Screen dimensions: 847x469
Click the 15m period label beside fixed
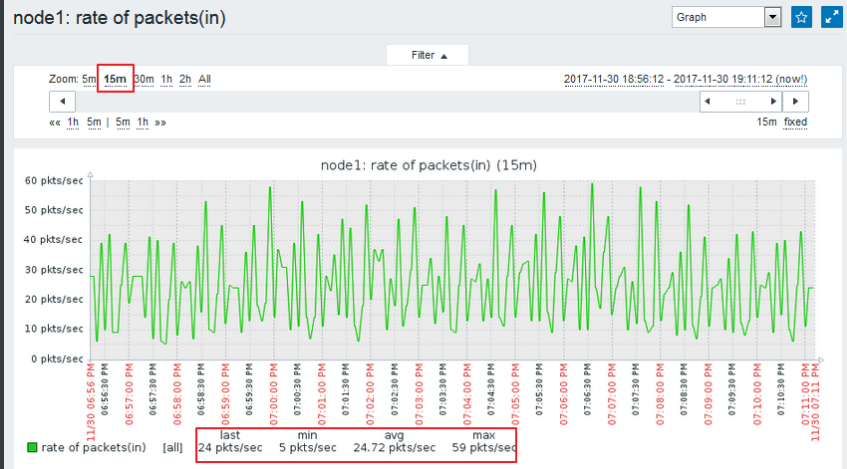pos(767,122)
